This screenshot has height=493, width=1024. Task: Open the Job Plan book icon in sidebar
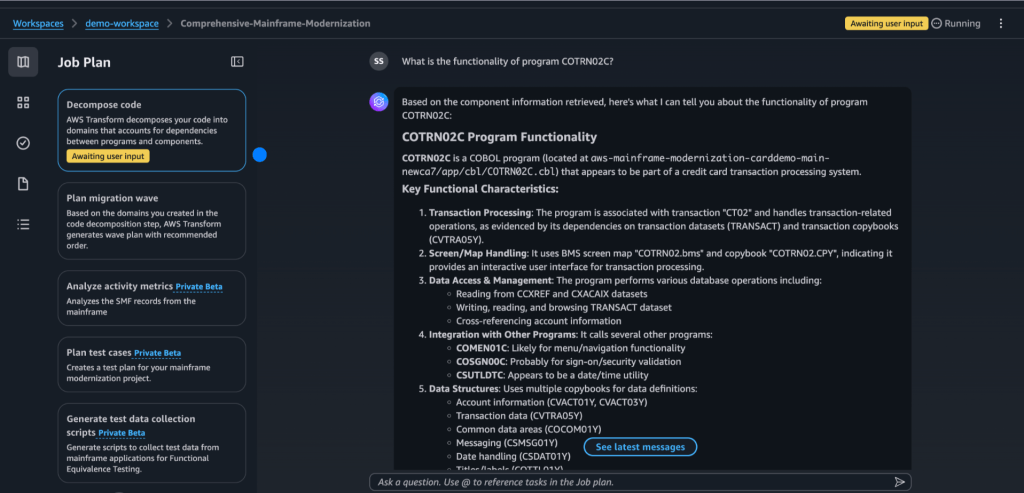(x=23, y=62)
